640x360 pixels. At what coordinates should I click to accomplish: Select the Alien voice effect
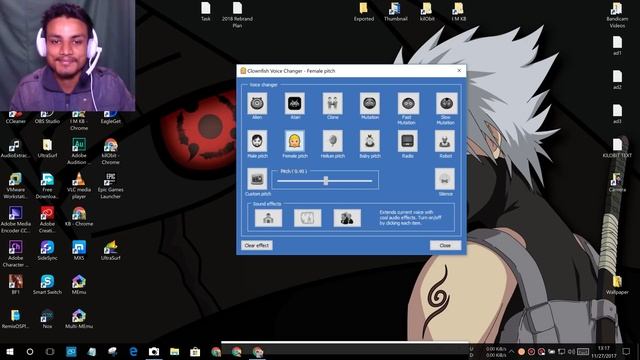(257, 103)
